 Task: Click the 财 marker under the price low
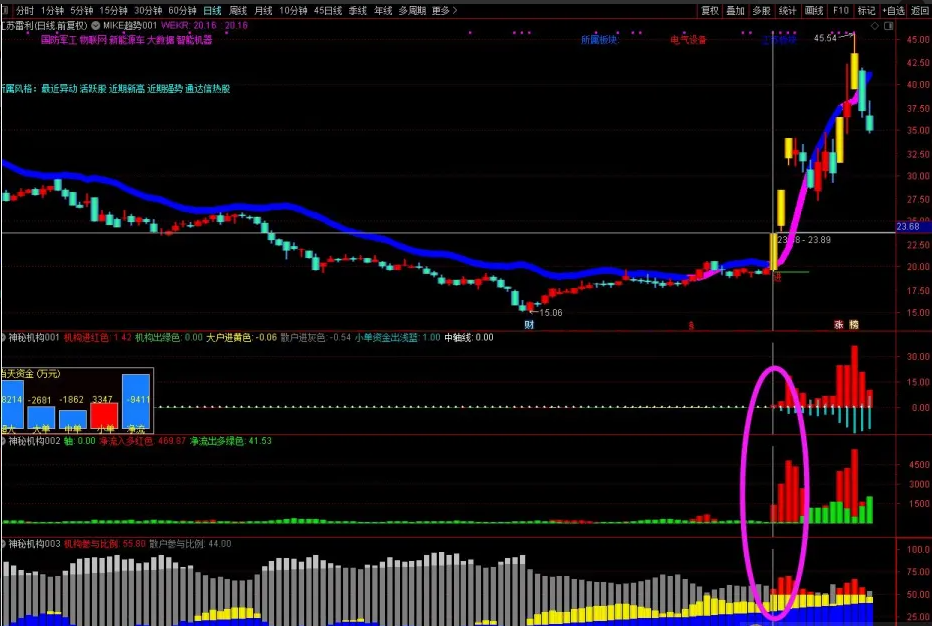tap(528, 325)
